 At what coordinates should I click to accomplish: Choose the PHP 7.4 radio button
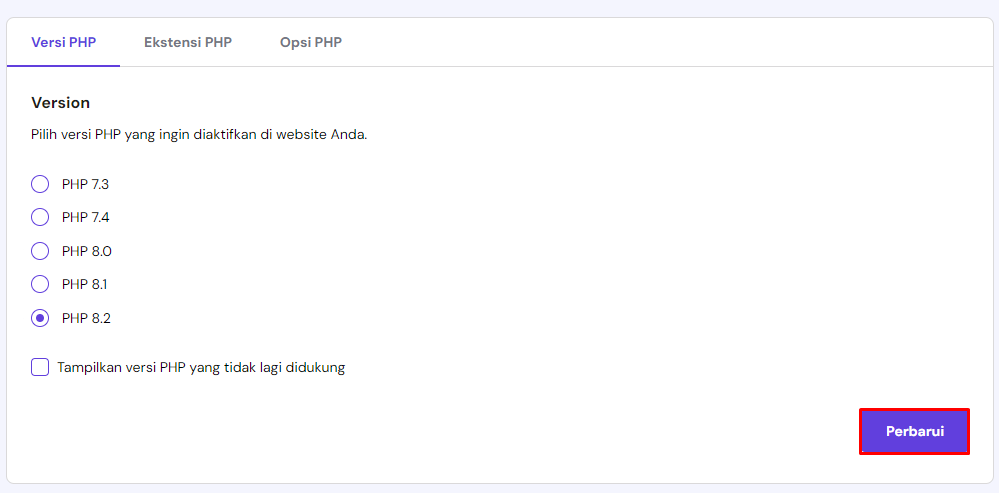40,217
